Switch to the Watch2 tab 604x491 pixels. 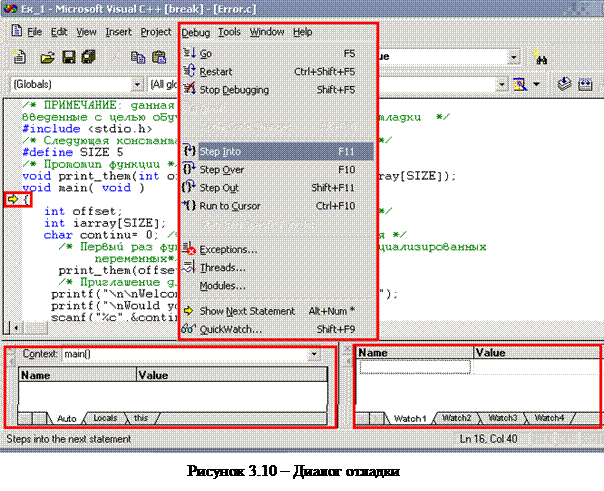click(x=456, y=418)
